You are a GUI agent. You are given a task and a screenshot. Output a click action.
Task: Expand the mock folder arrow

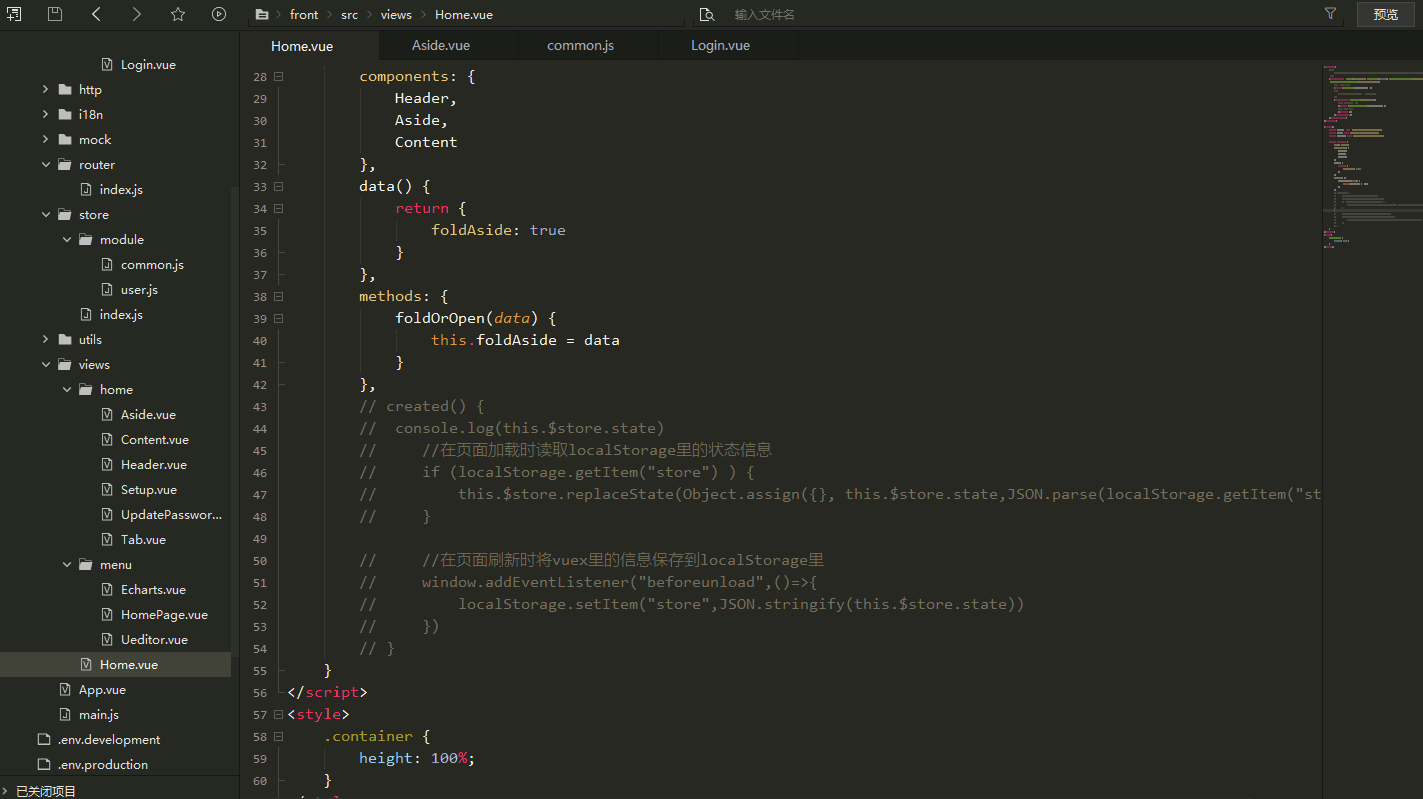[x=45, y=139]
